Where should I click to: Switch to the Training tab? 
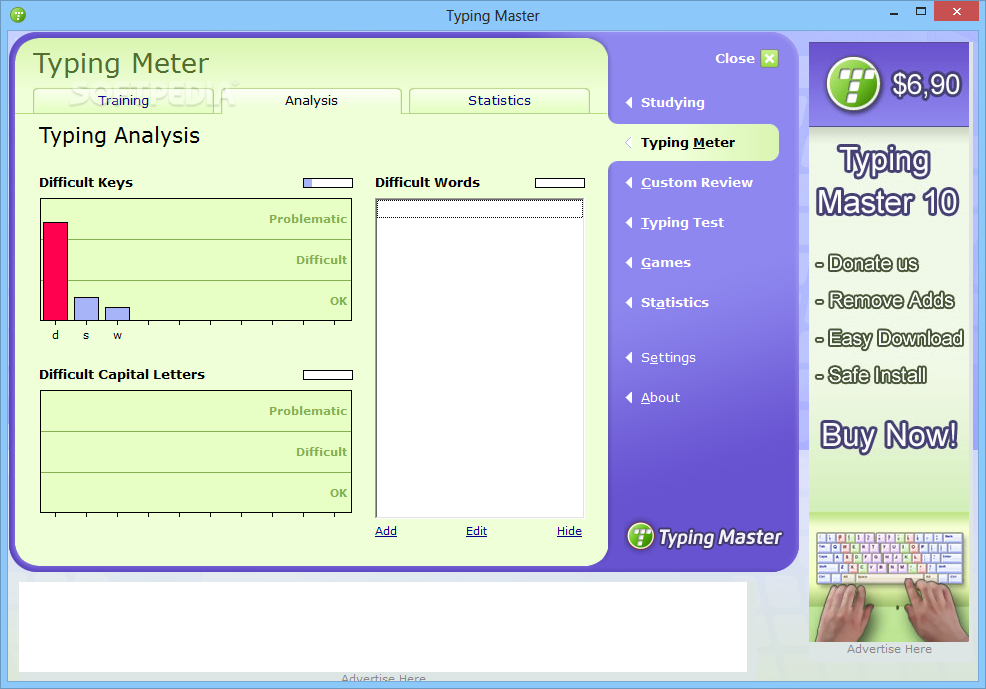click(x=123, y=101)
